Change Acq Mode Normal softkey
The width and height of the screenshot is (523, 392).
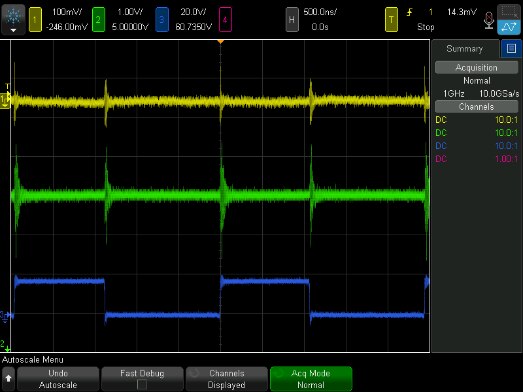point(311,379)
